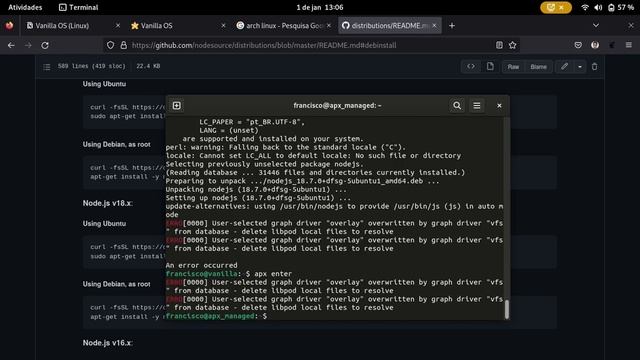The height and width of the screenshot is (360, 640).
Task: Open Firefox application menu
Action: (629, 45)
